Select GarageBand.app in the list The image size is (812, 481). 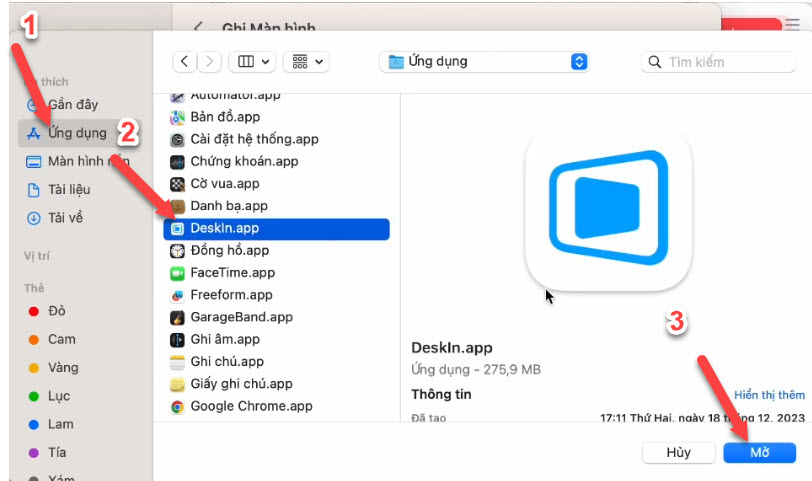click(277, 317)
